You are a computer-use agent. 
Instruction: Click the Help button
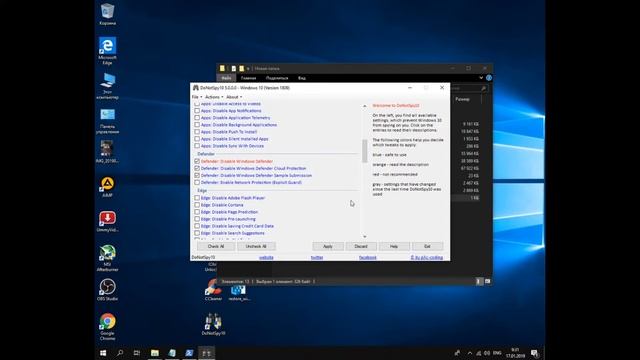[394, 246]
